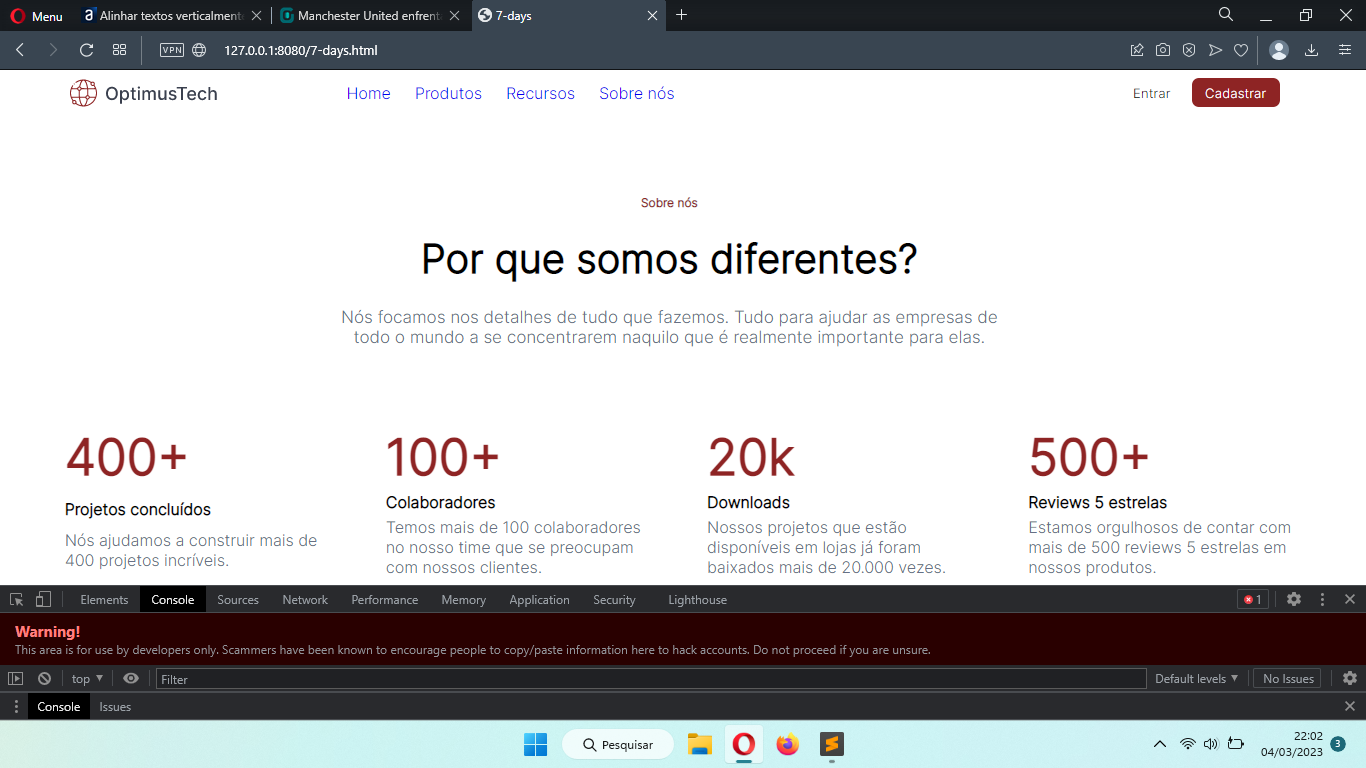Open the Speed Dial grid icon

pyautogui.click(x=119, y=50)
